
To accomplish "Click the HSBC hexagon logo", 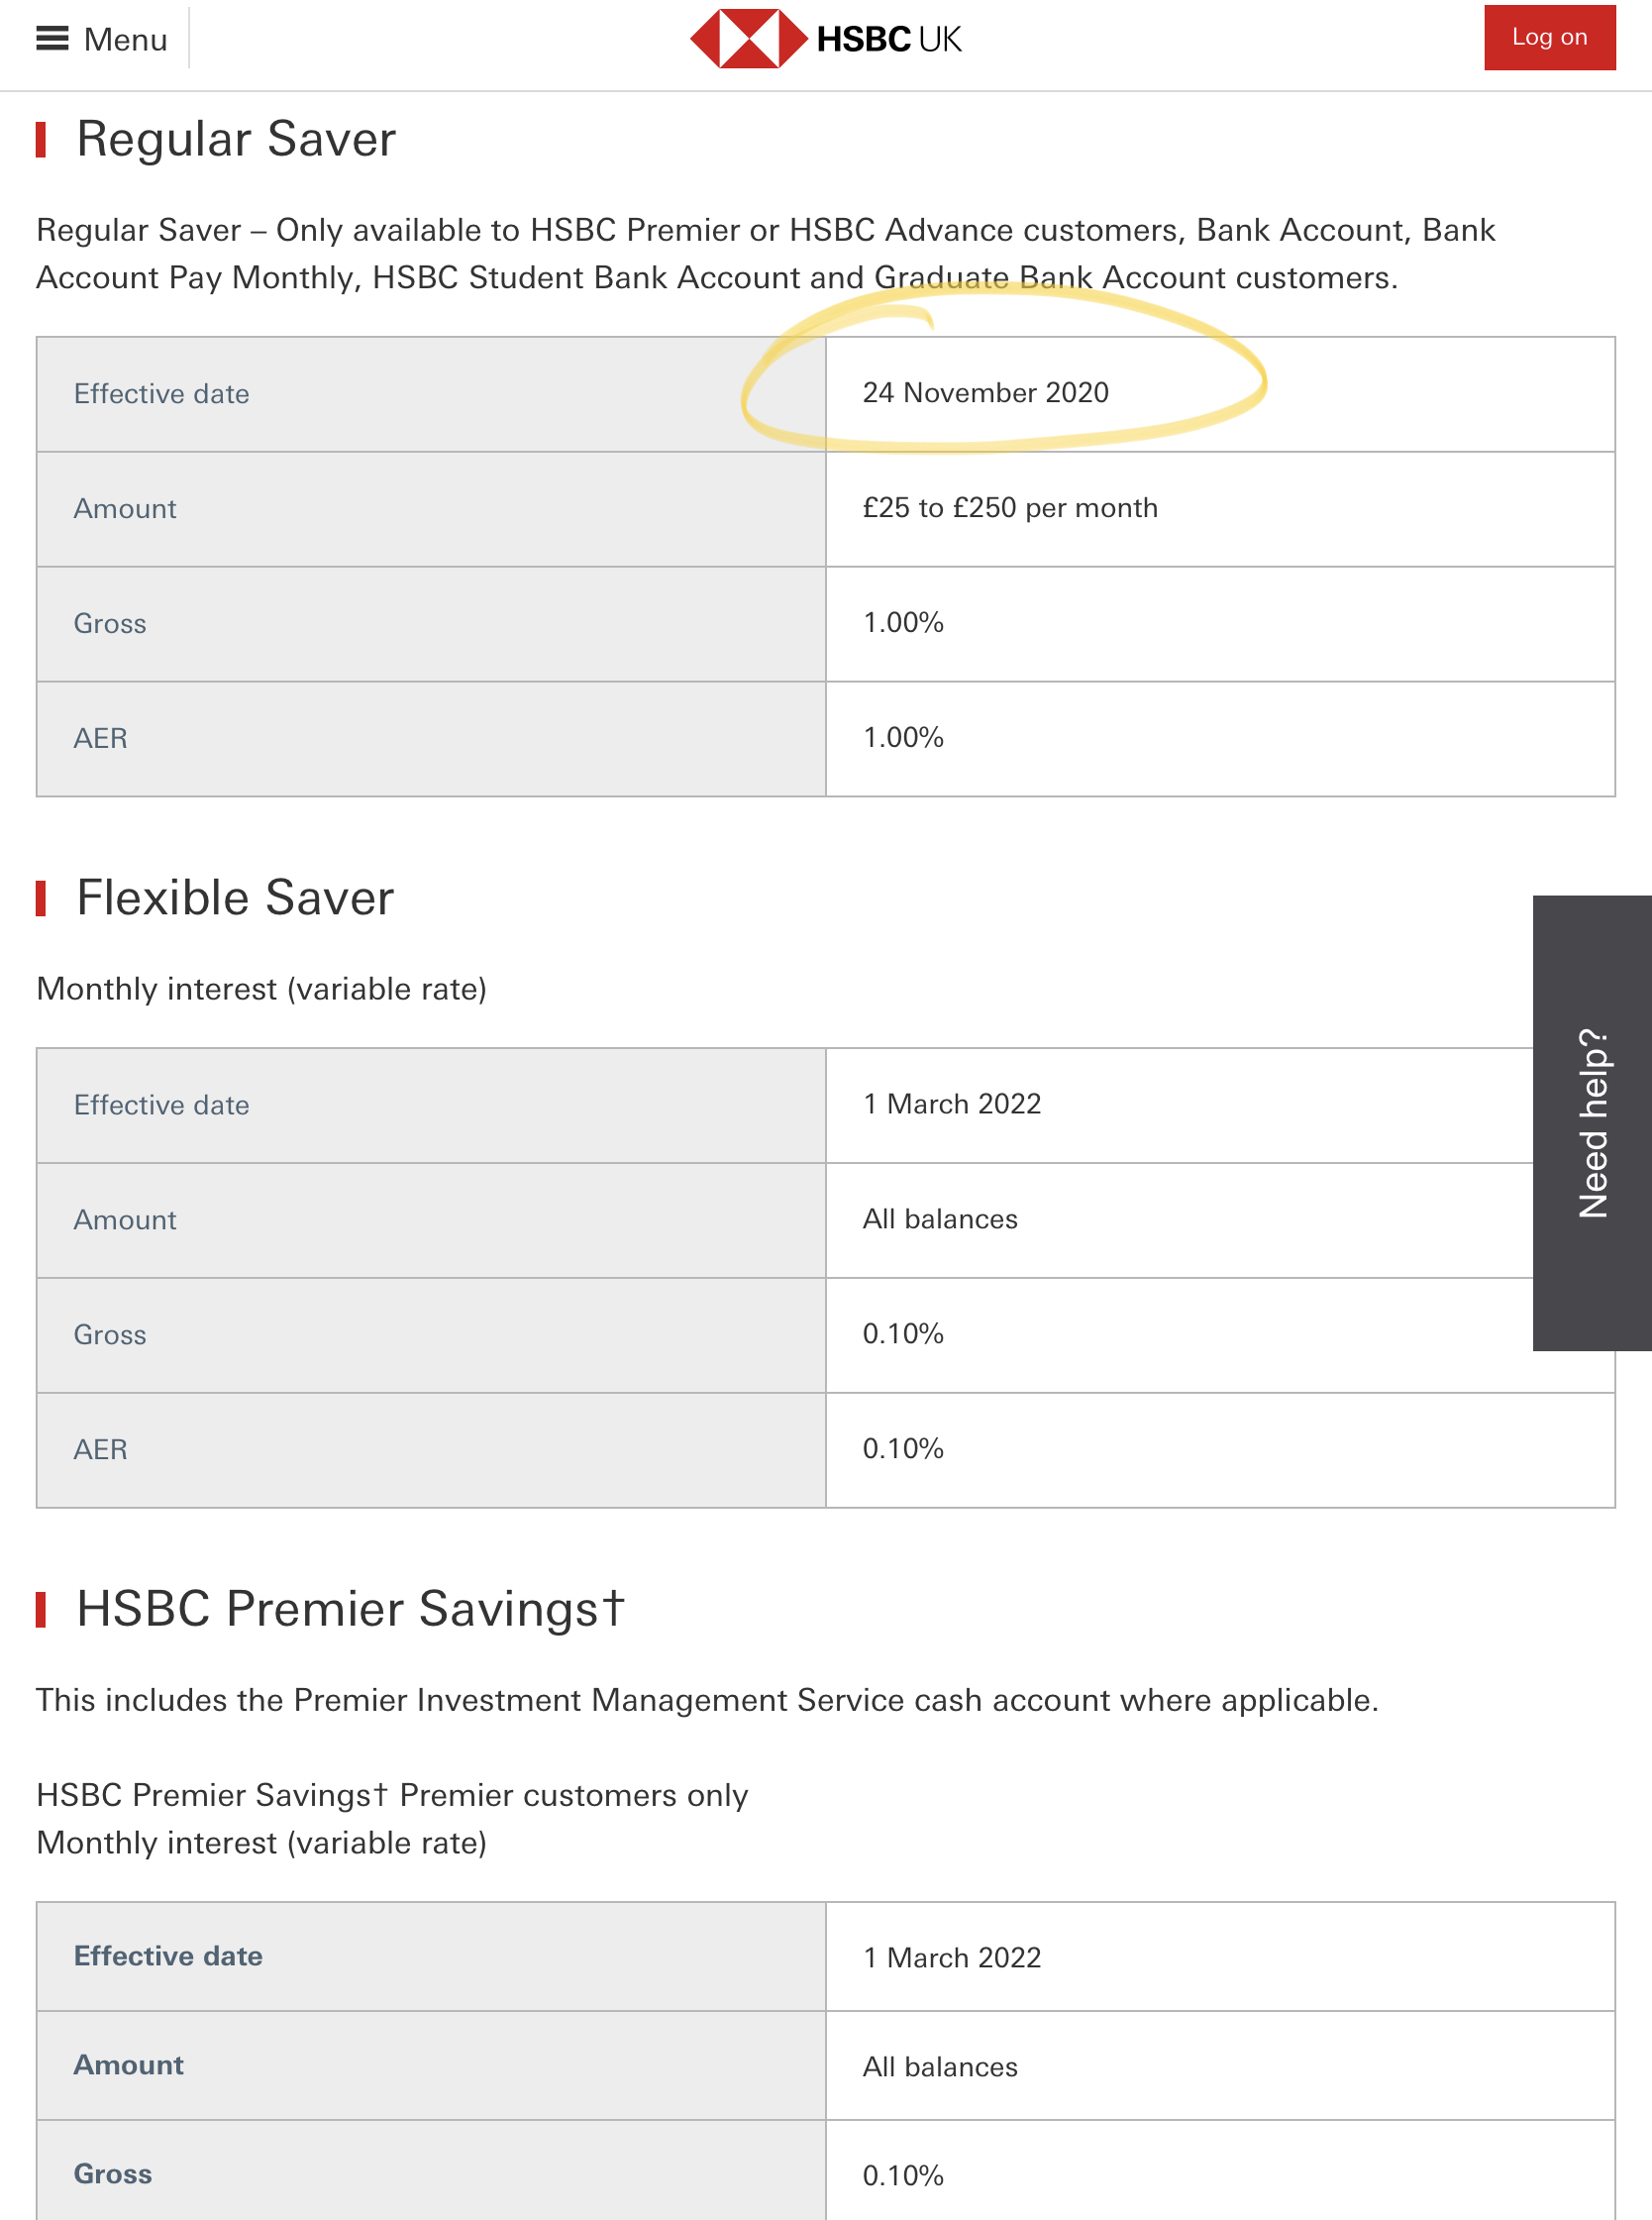I will click(749, 39).
